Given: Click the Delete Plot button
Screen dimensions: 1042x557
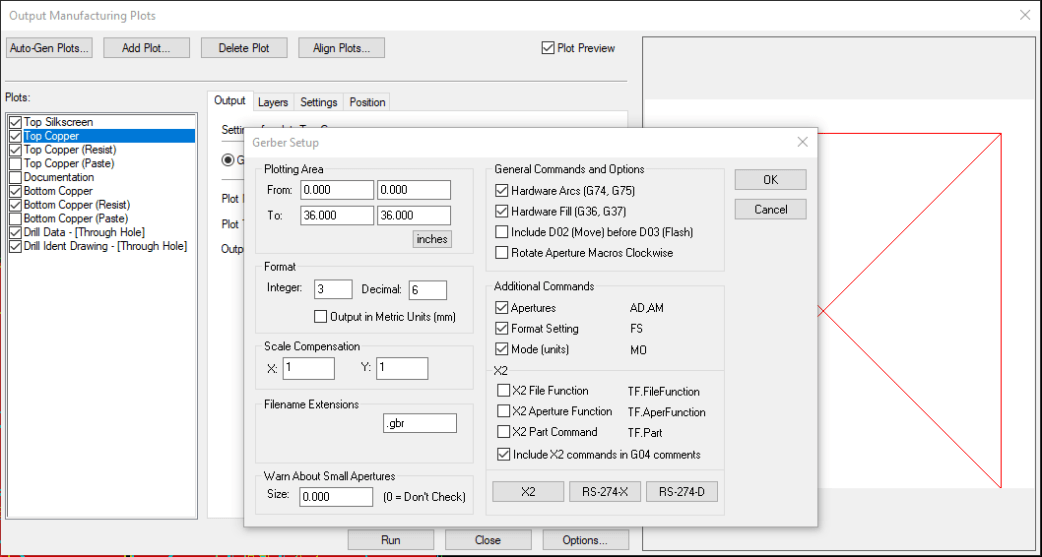Looking at the screenshot, I should pyautogui.click(x=244, y=48).
